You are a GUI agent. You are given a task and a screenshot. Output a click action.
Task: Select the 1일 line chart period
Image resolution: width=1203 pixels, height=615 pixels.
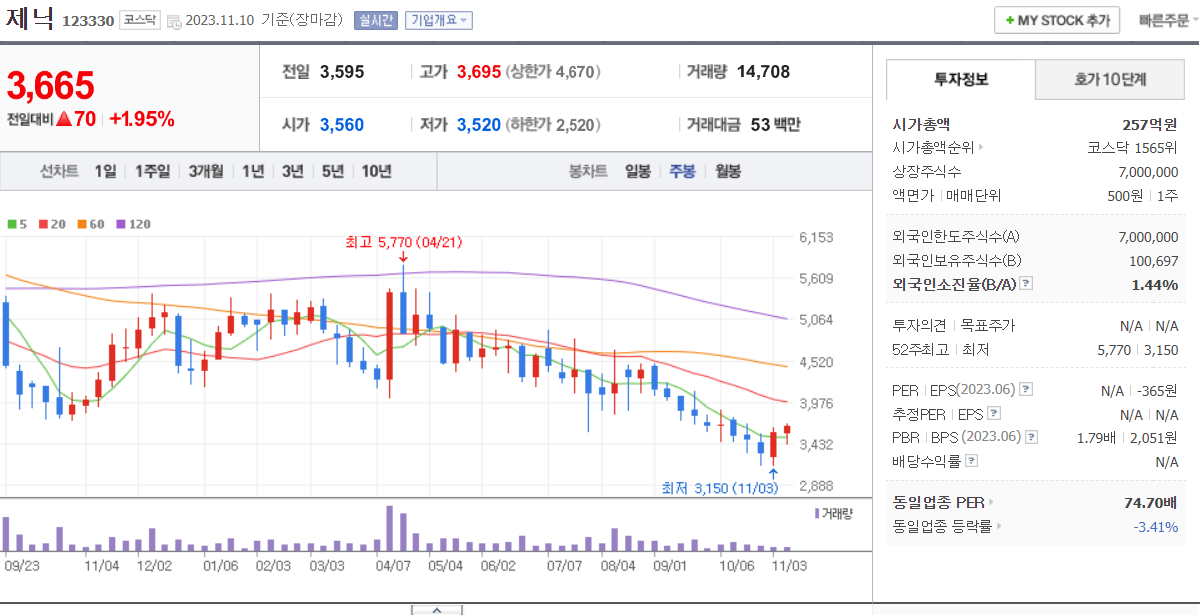105,171
